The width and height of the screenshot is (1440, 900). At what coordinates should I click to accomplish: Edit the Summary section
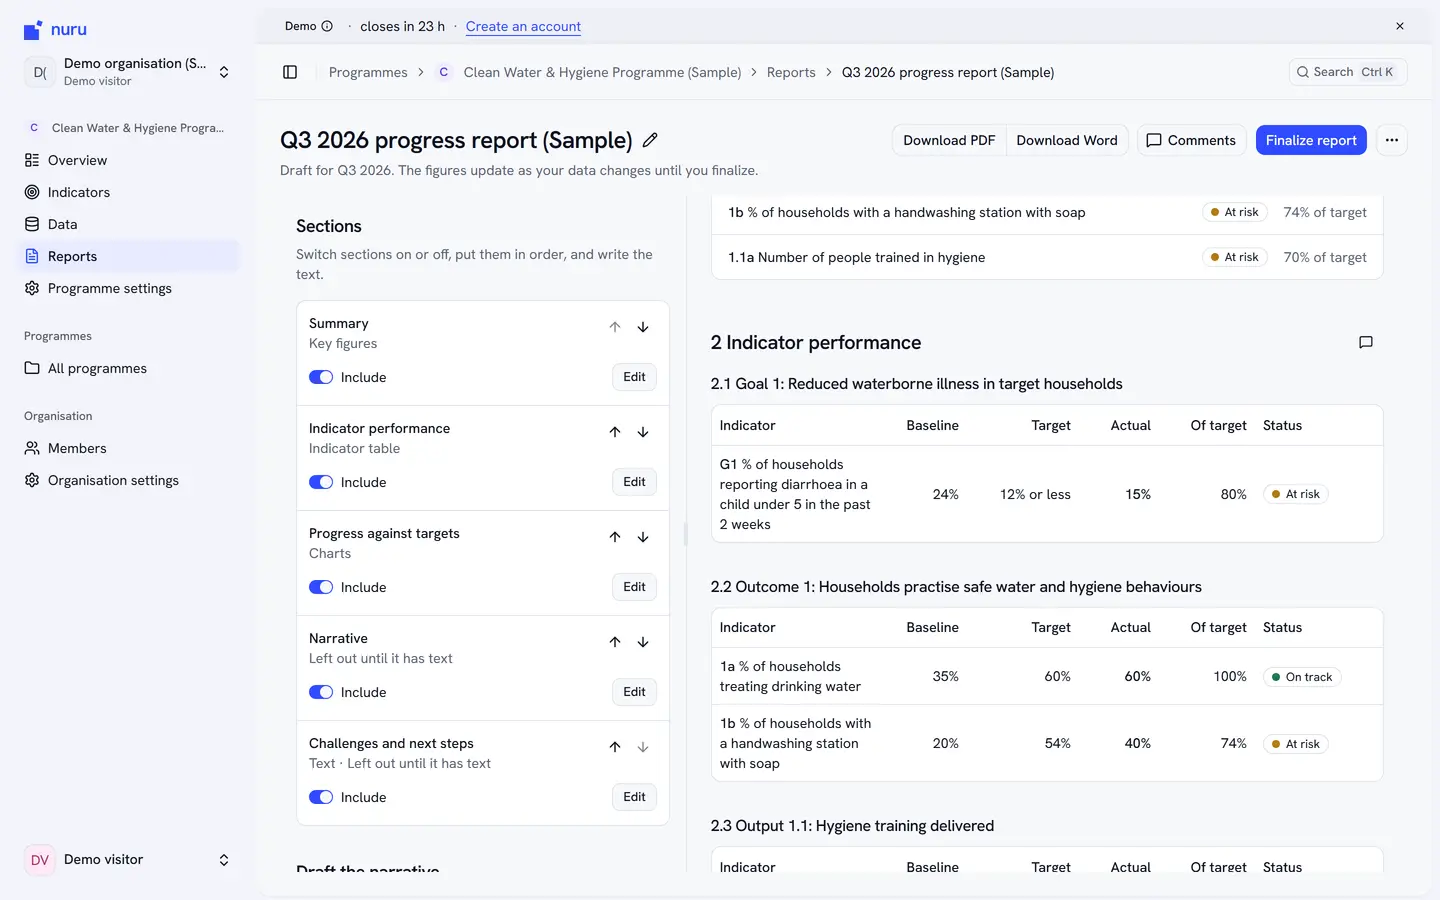[x=634, y=377]
